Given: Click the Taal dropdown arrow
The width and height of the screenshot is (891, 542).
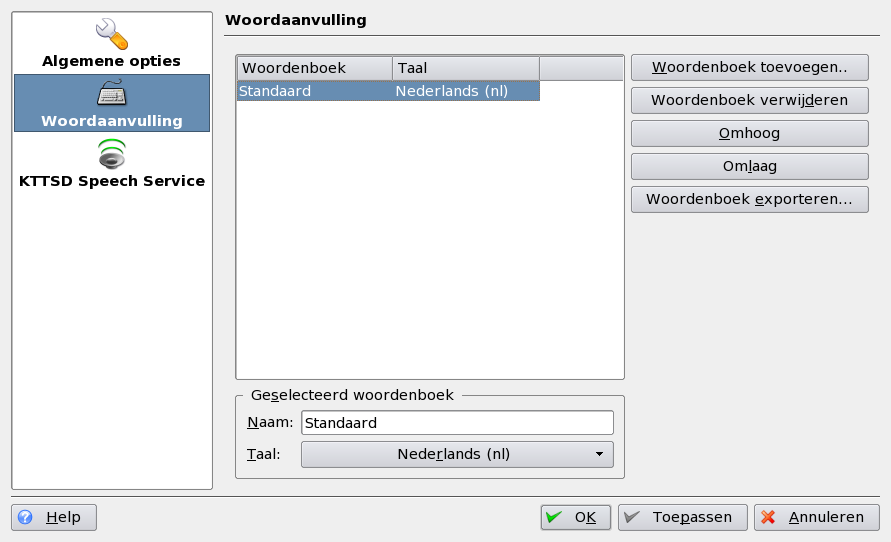Looking at the screenshot, I should pos(599,454).
